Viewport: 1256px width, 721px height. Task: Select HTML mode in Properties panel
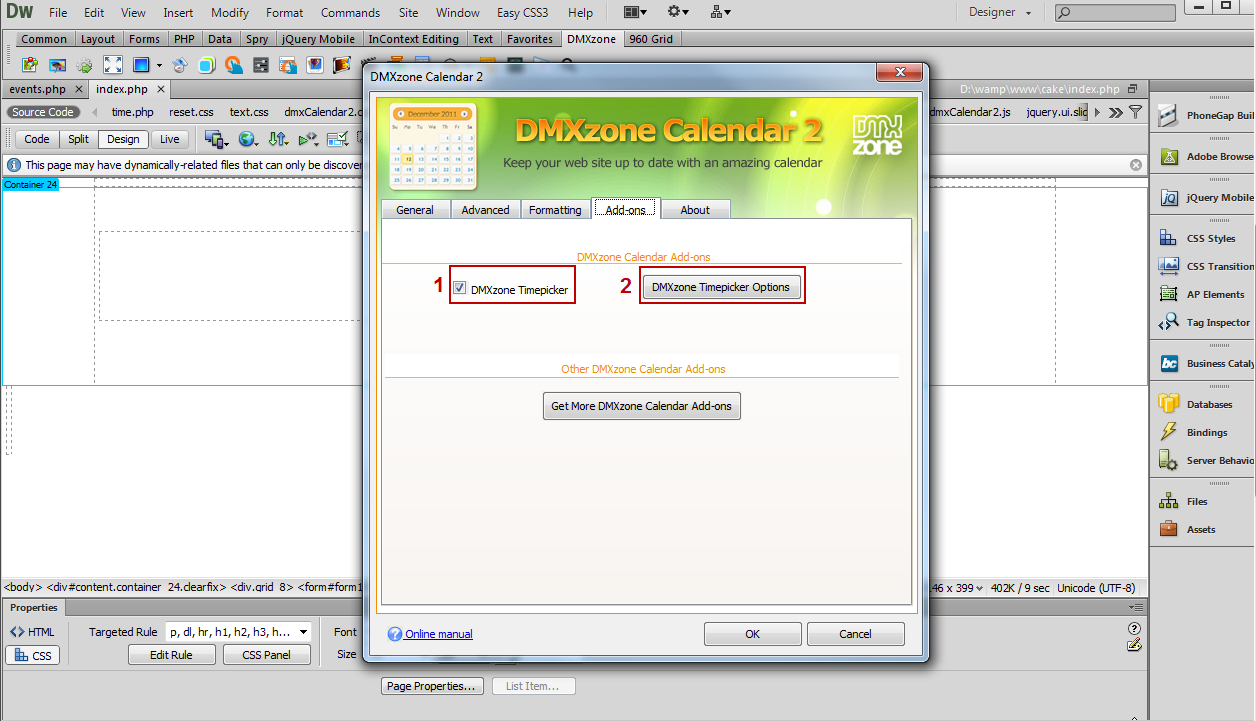coord(33,632)
